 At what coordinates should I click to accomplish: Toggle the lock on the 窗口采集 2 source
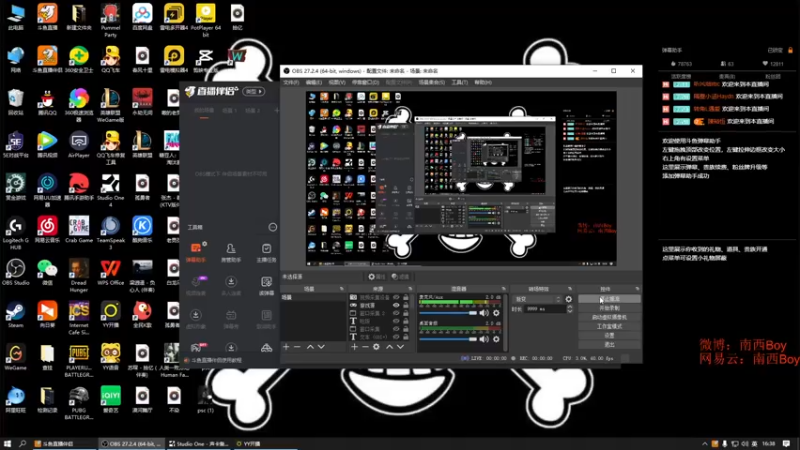click(x=406, y=313)
